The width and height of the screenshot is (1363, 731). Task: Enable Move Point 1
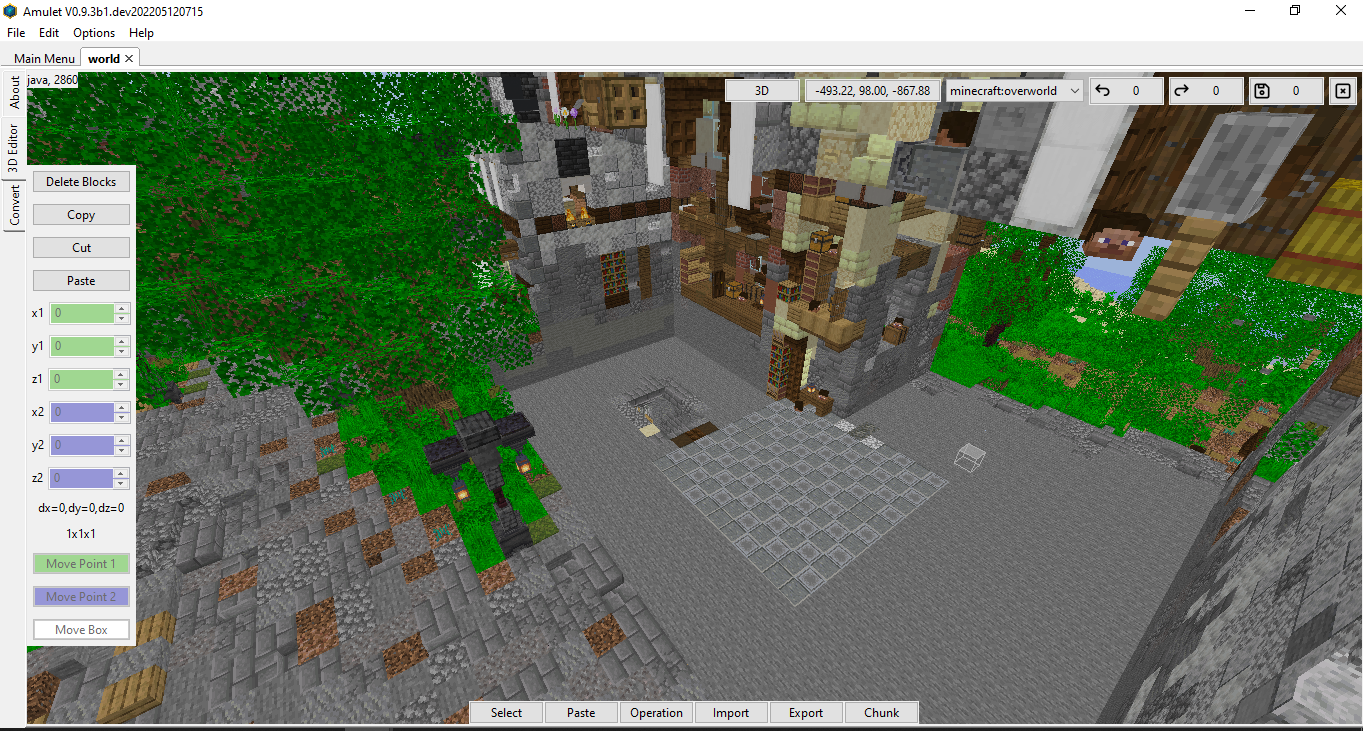tap(81, 563)
